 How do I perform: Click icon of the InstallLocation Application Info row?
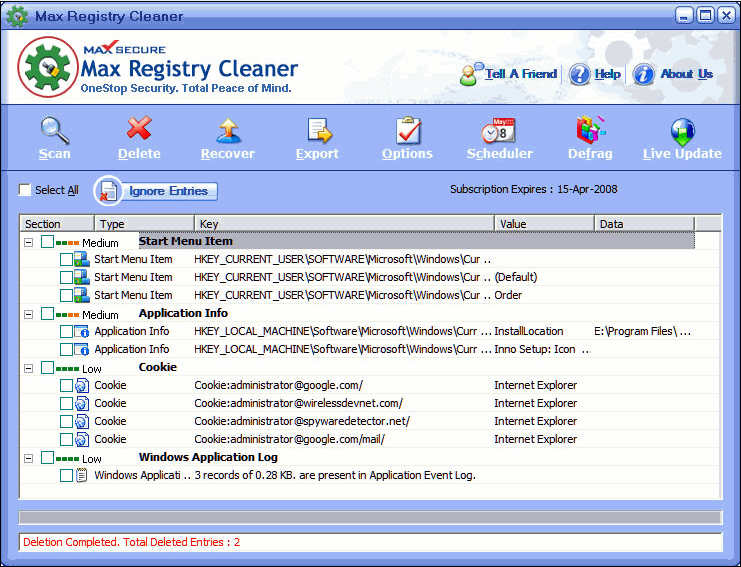pos(81,331)
